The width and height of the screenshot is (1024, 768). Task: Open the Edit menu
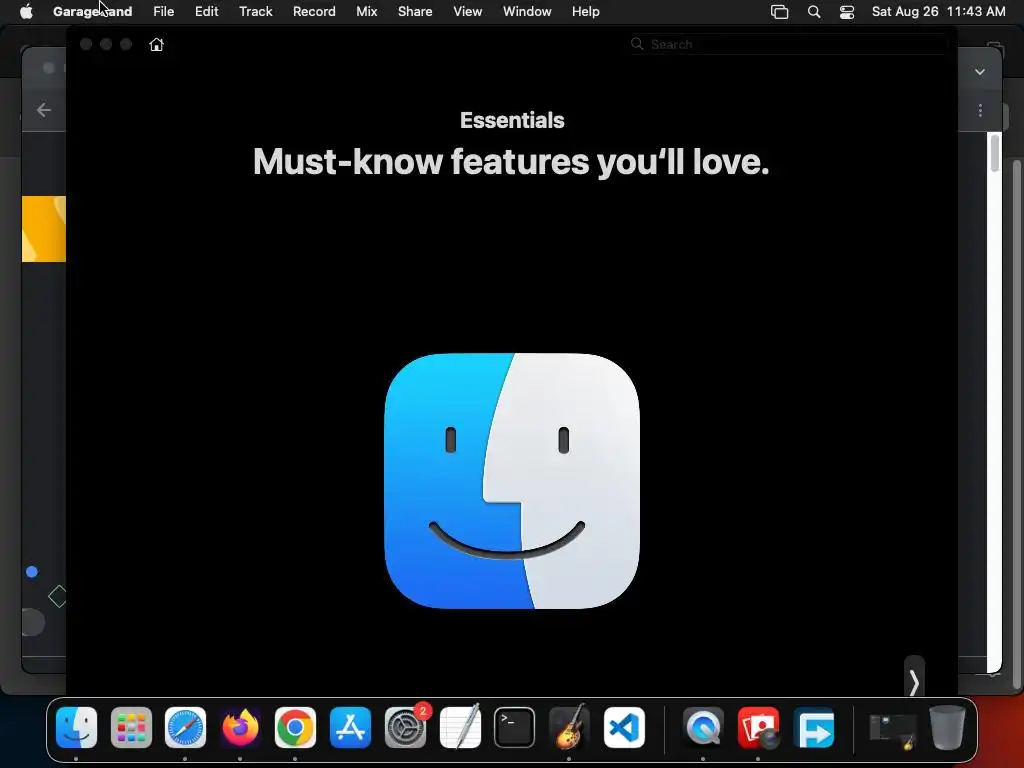206,11
